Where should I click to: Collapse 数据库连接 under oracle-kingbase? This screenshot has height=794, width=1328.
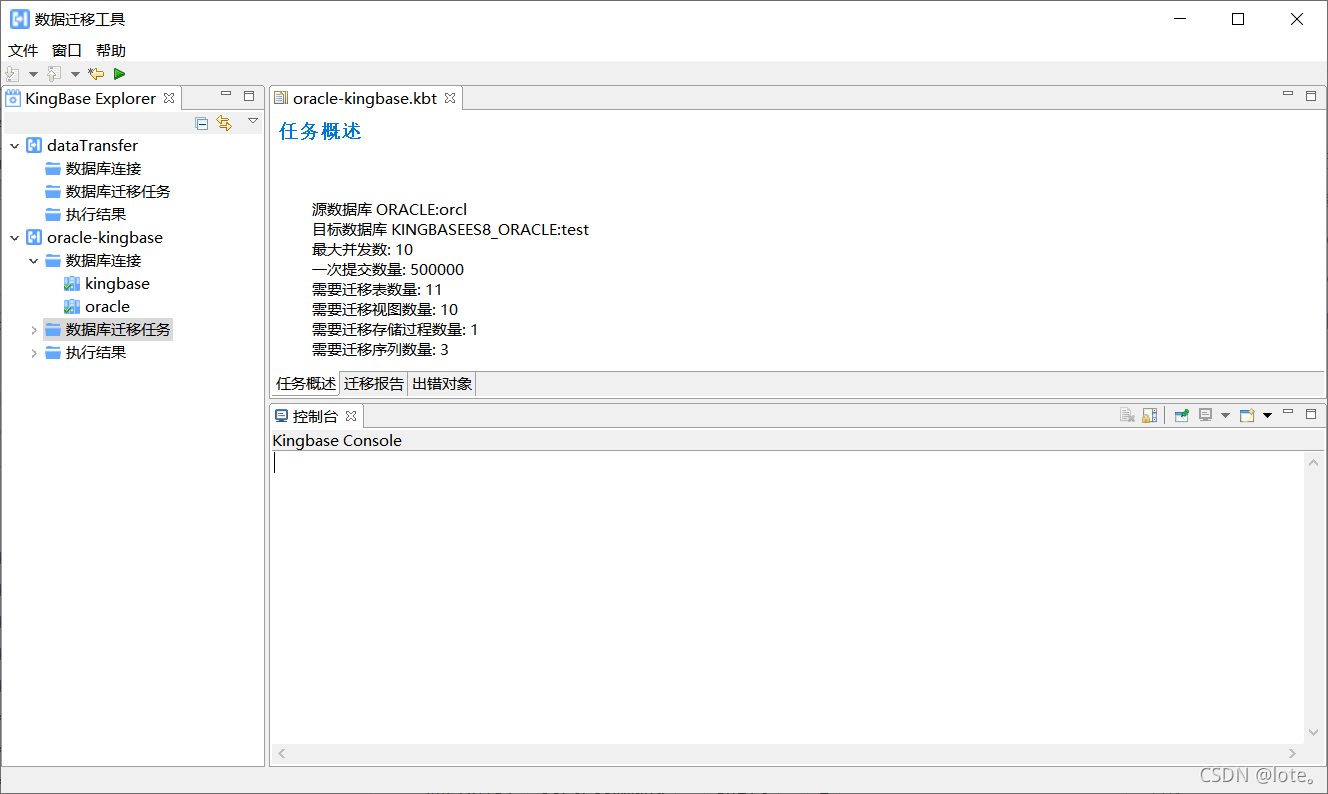click(34, 261)
